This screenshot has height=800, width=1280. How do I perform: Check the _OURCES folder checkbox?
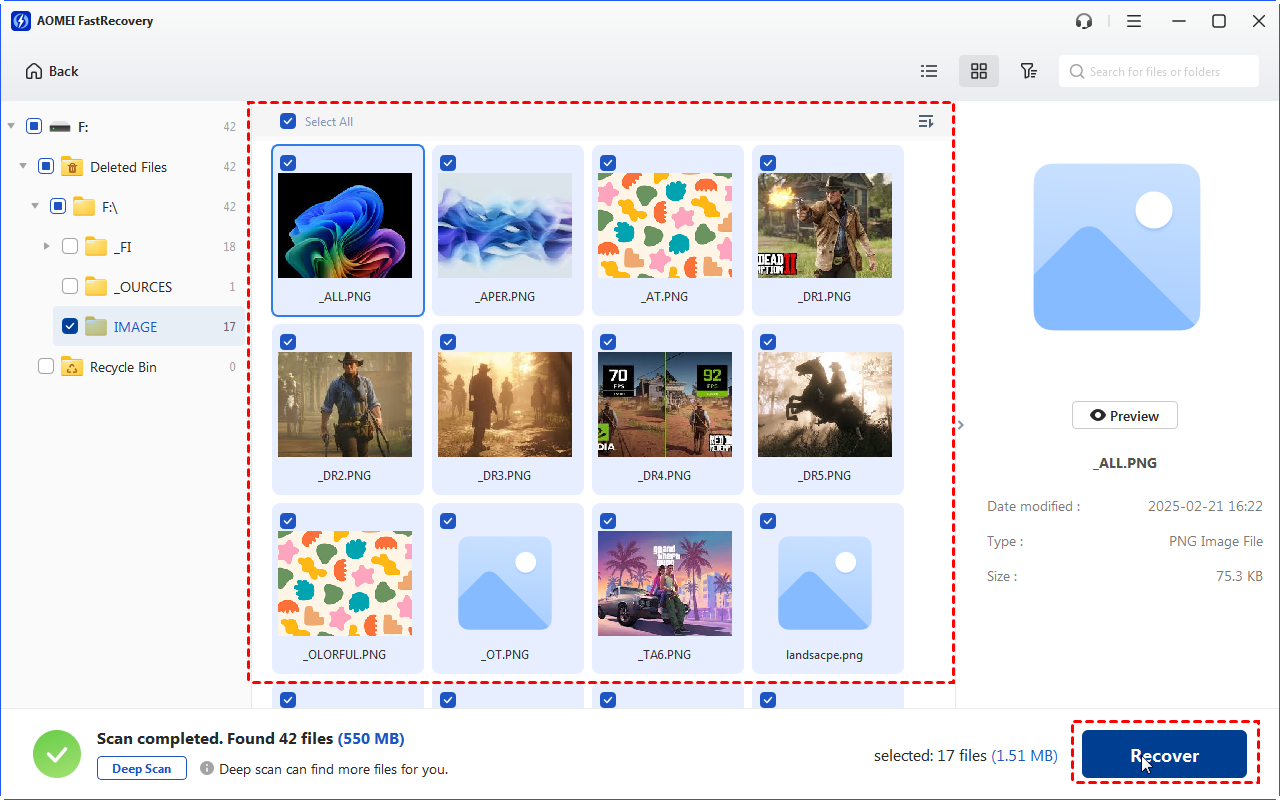70,287
